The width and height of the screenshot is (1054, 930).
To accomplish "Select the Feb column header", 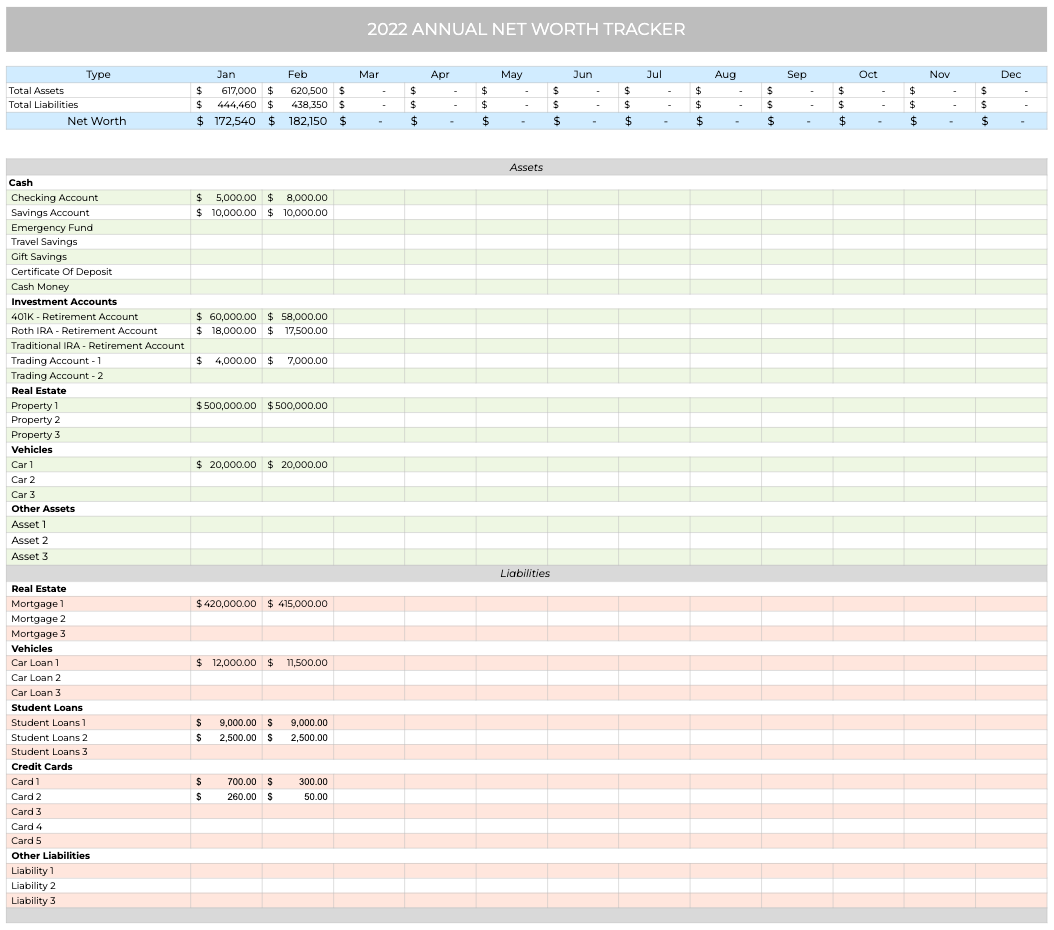I will pos(297,75).
